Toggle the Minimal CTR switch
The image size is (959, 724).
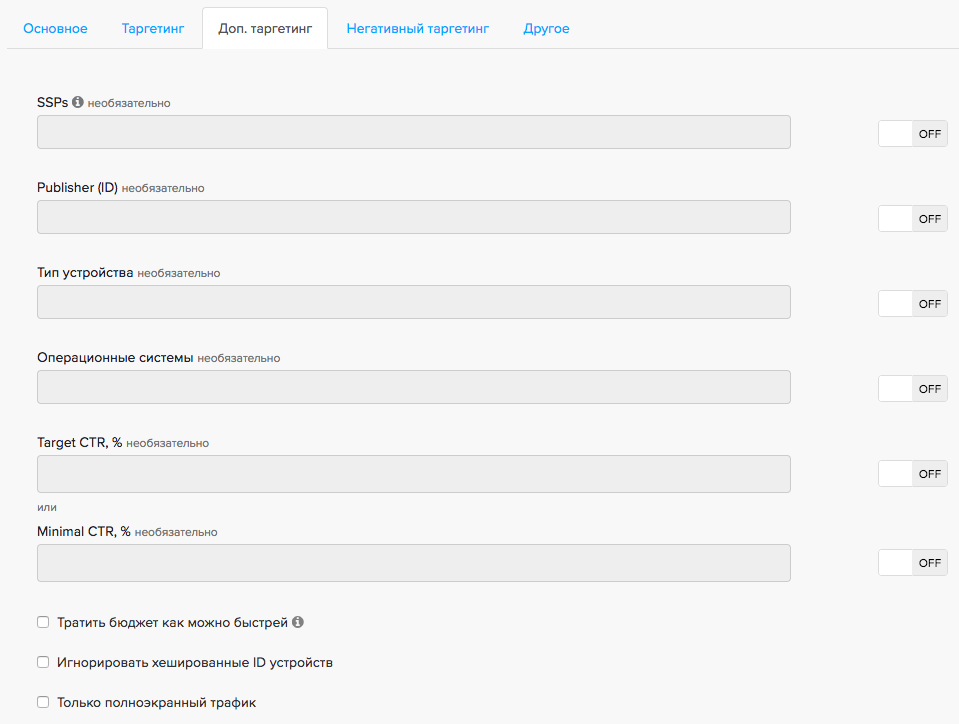(912, 563)
